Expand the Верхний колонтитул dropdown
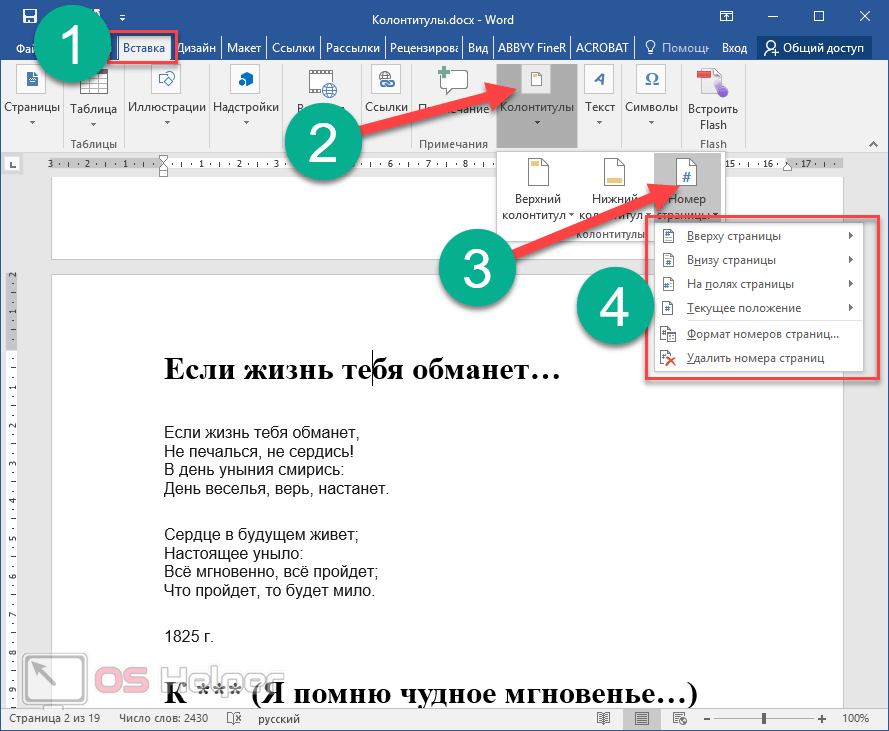This screenshot has width=889, height=731. [x=539, y=192]
